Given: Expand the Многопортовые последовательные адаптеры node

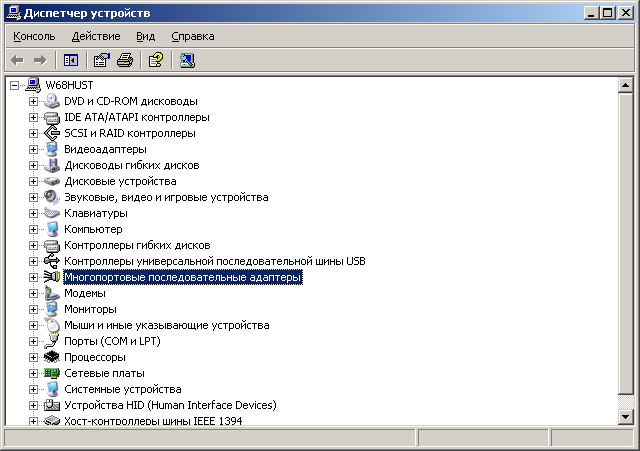Looking at the screenshot, I should pyautogui.click(x=33, y=277).
